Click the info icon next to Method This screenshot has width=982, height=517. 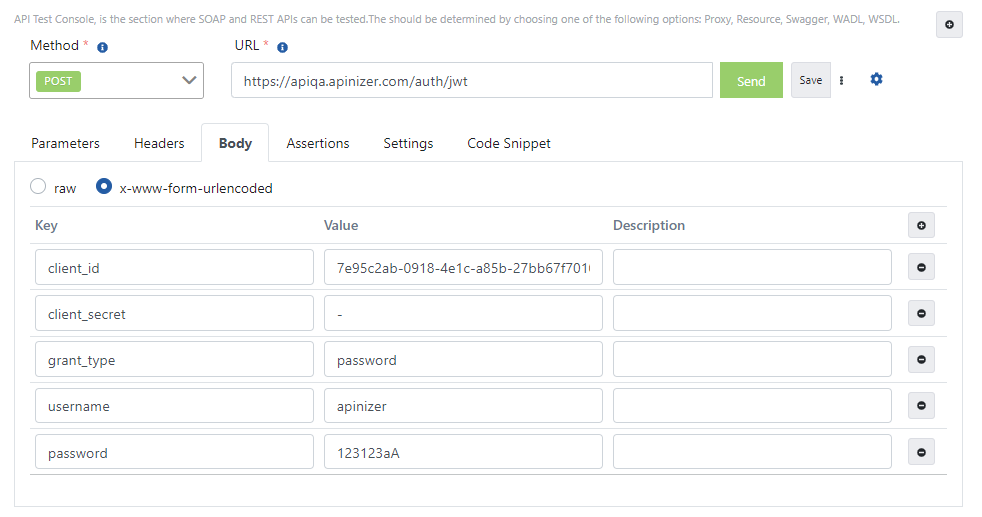click(x=102, y=47)
